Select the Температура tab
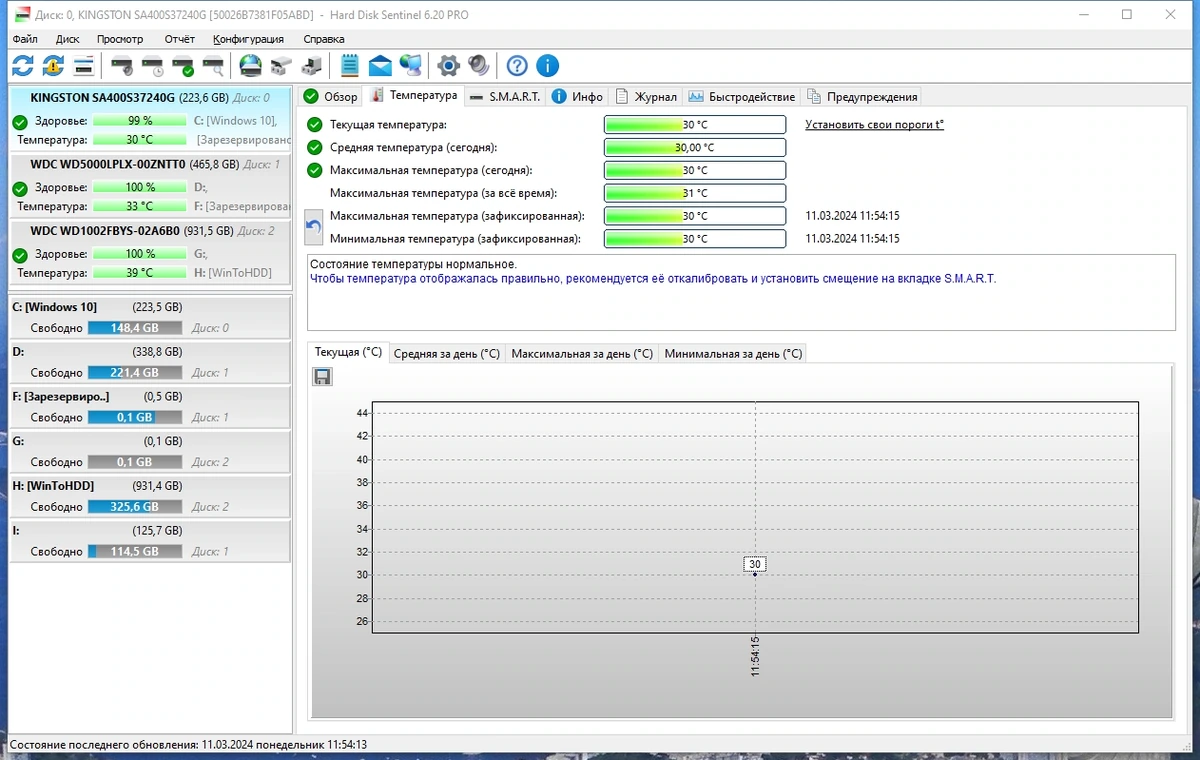The width and height of the screenshot is (1200, 760). (414, 95)
